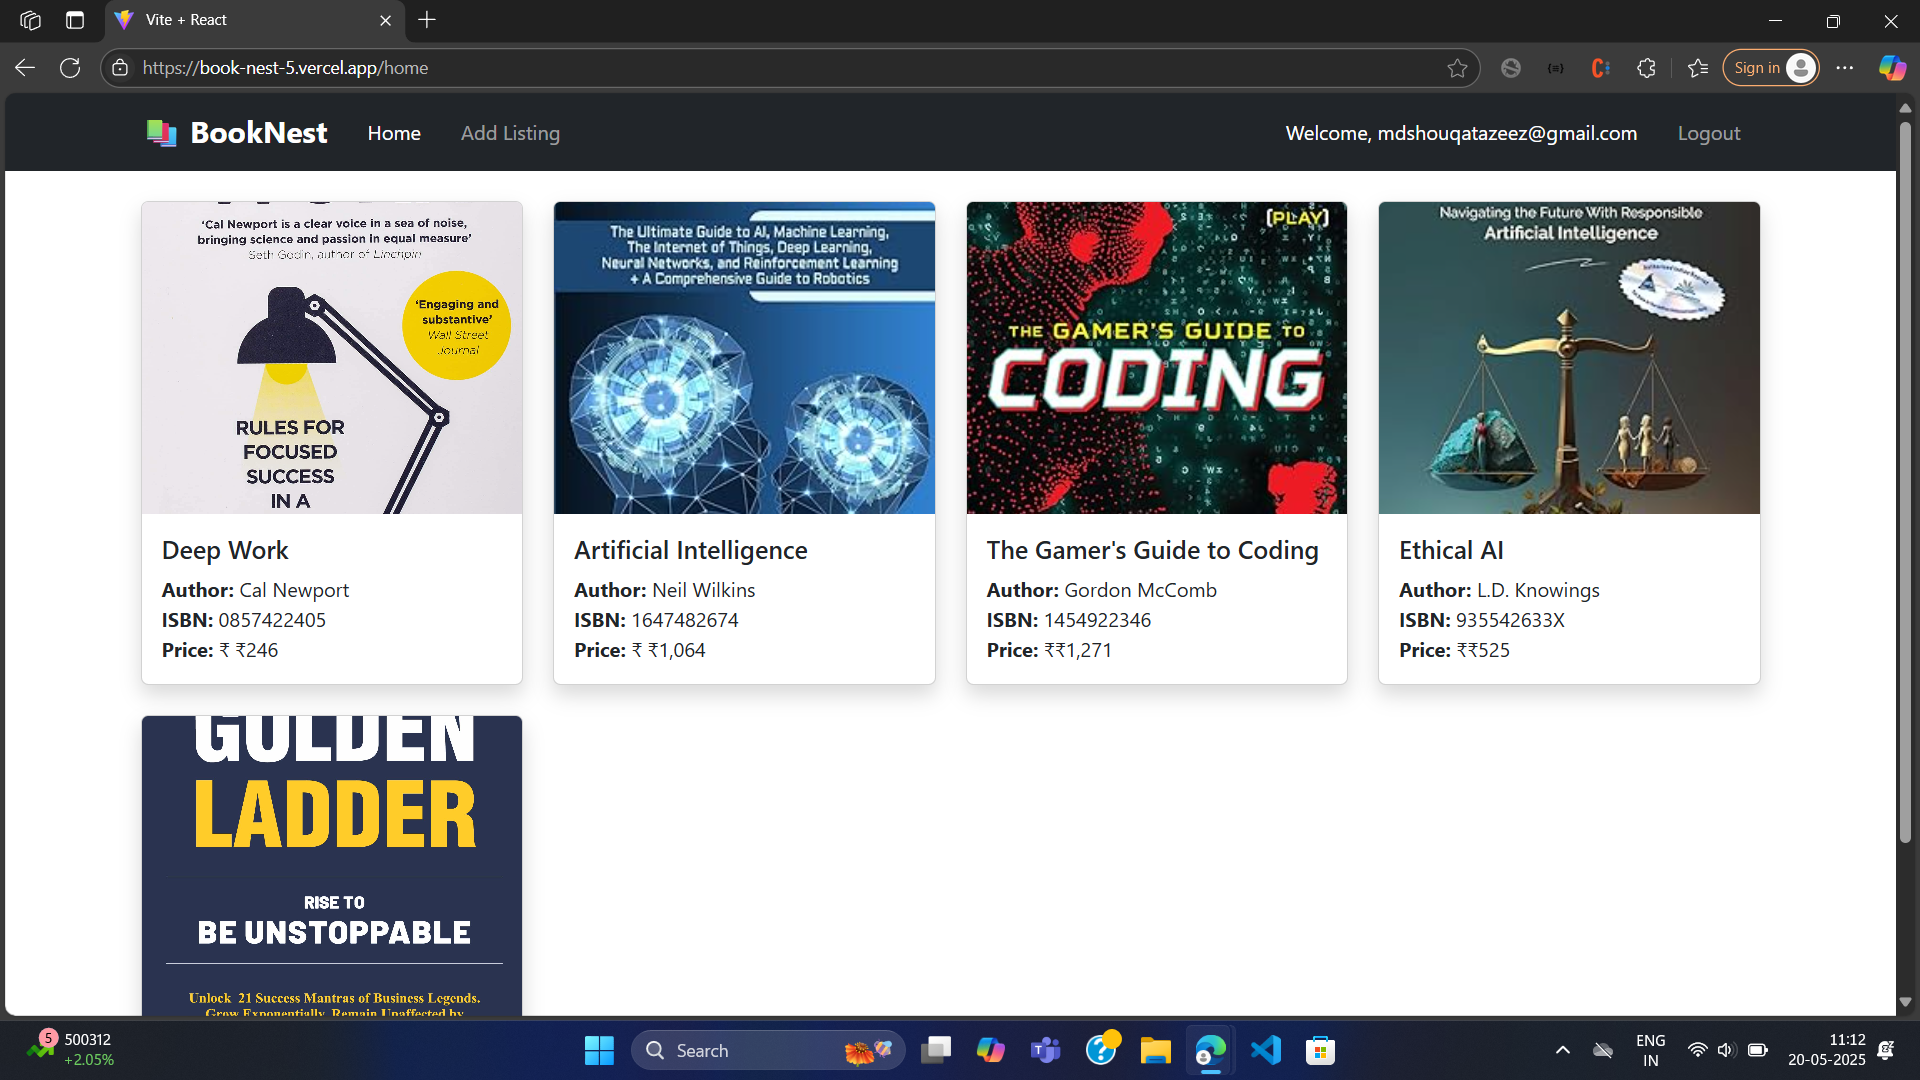Image resolution: width=1920 pixels, height=1080 pixels.
Task: Show hidden system tray icons
Action: point(1562,1050)
